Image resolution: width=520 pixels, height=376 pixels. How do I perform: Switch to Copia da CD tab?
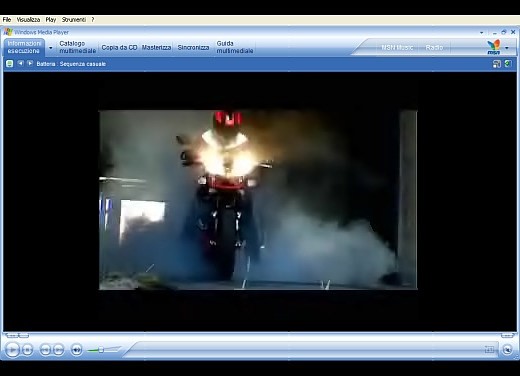pyautogui.click(x=119, y=47)
